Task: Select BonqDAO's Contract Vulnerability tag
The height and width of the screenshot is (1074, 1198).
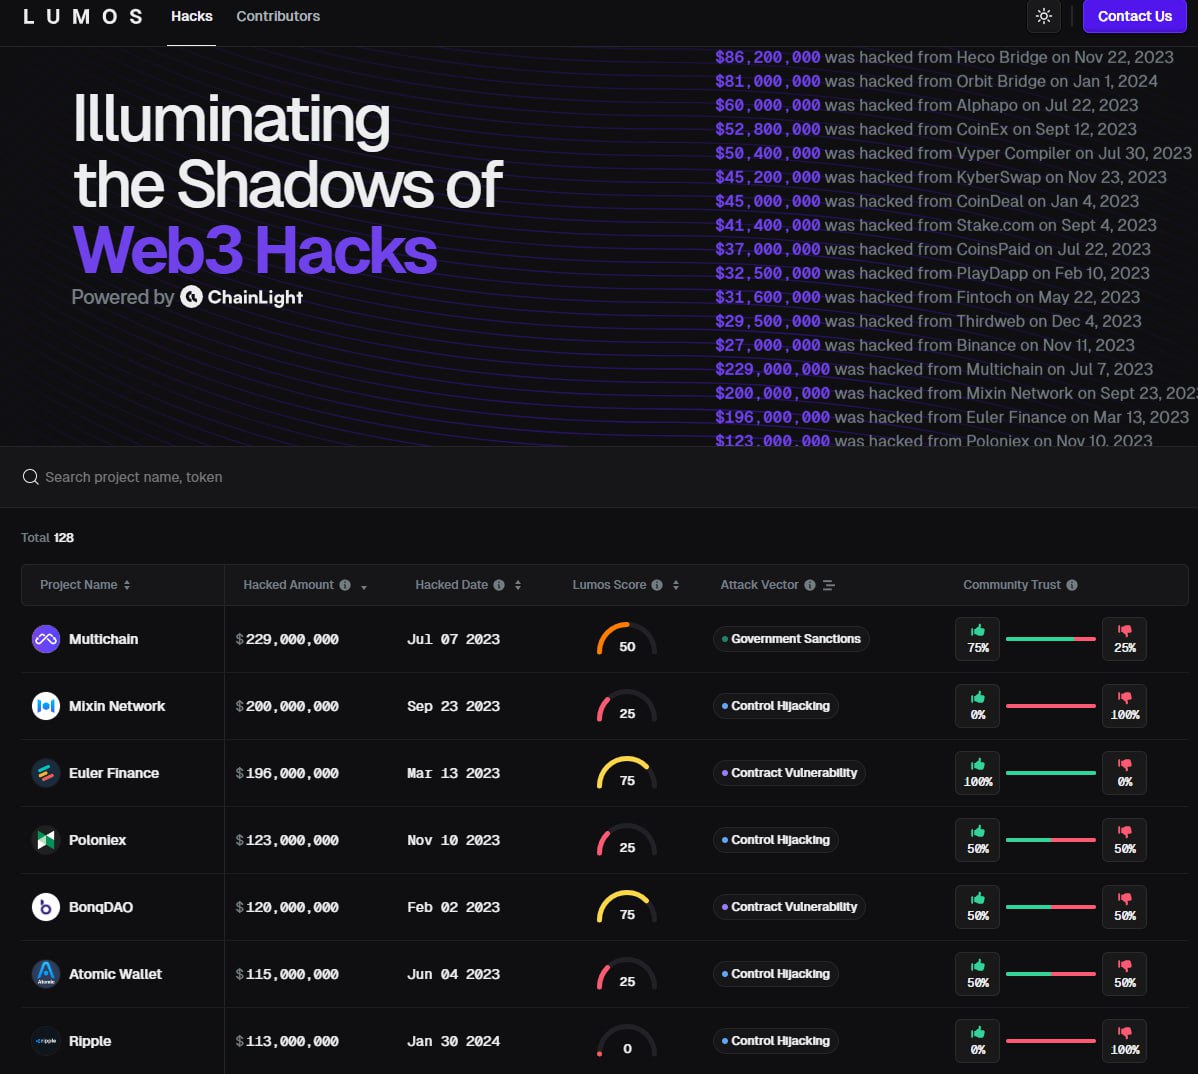Action: pos(789,907)
